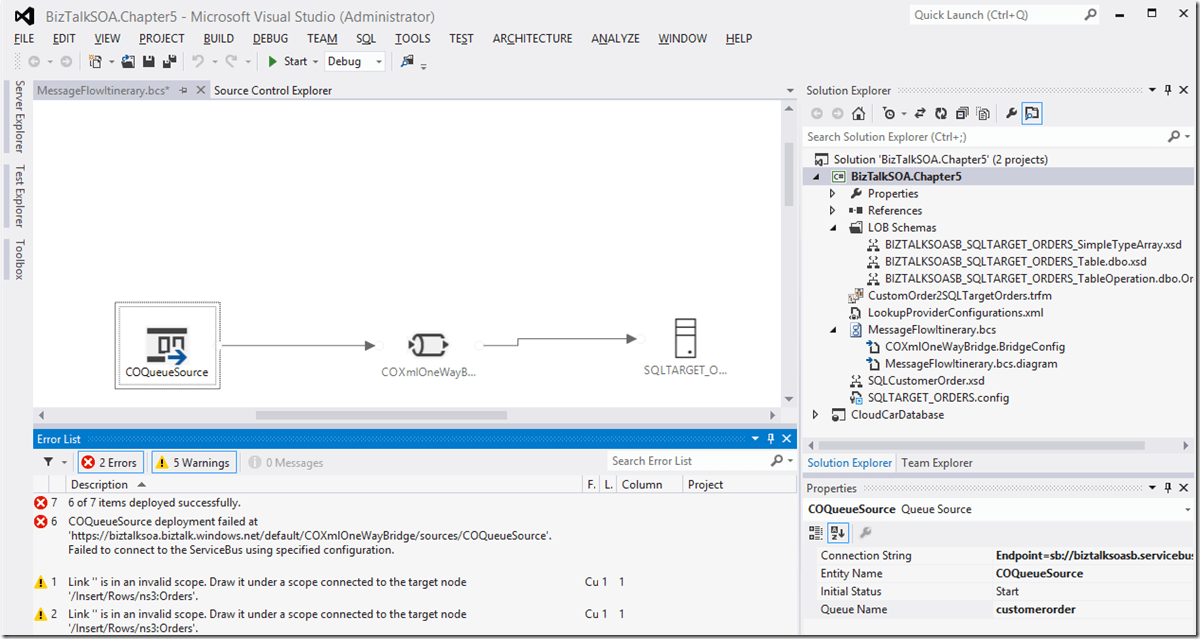
Task: Switch to the Team Explorer tab
Action: point(936,463)
